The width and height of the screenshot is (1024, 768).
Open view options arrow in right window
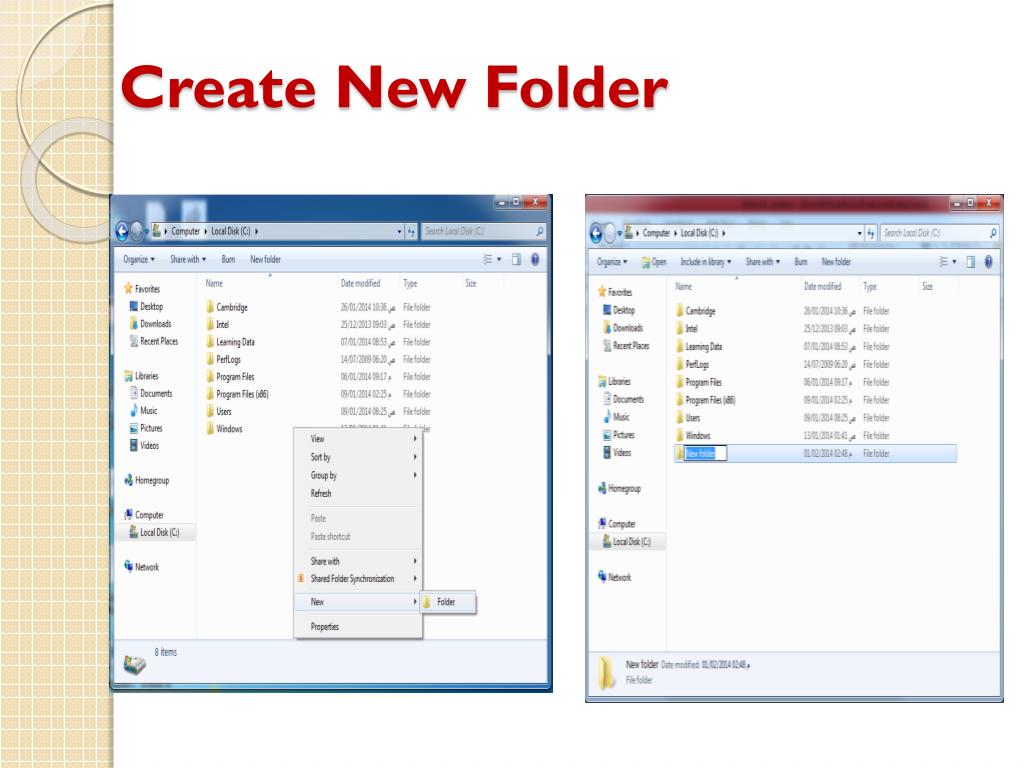click(x=954, y=262)
